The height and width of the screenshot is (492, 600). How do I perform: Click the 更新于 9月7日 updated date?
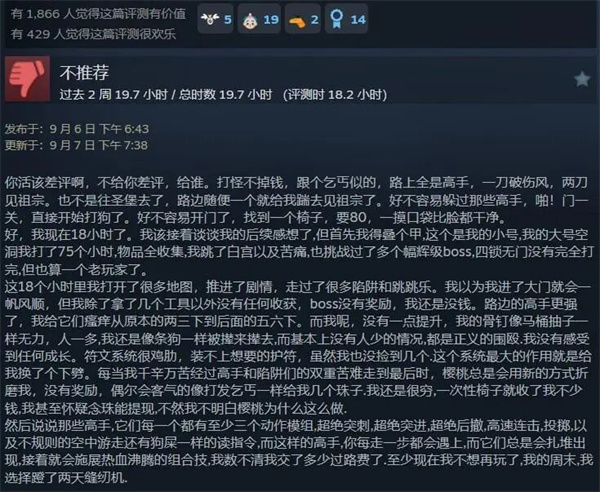click(x=76, y=145)
